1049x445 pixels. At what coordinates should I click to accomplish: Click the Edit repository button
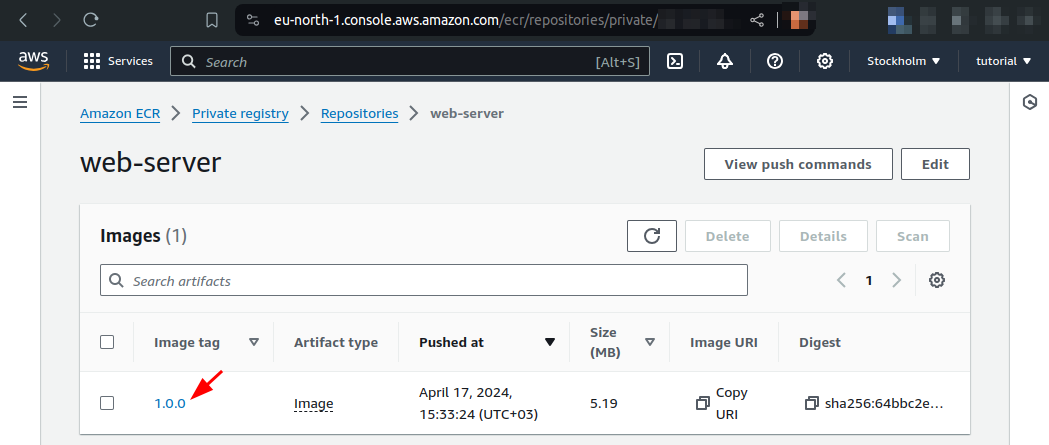935,164
